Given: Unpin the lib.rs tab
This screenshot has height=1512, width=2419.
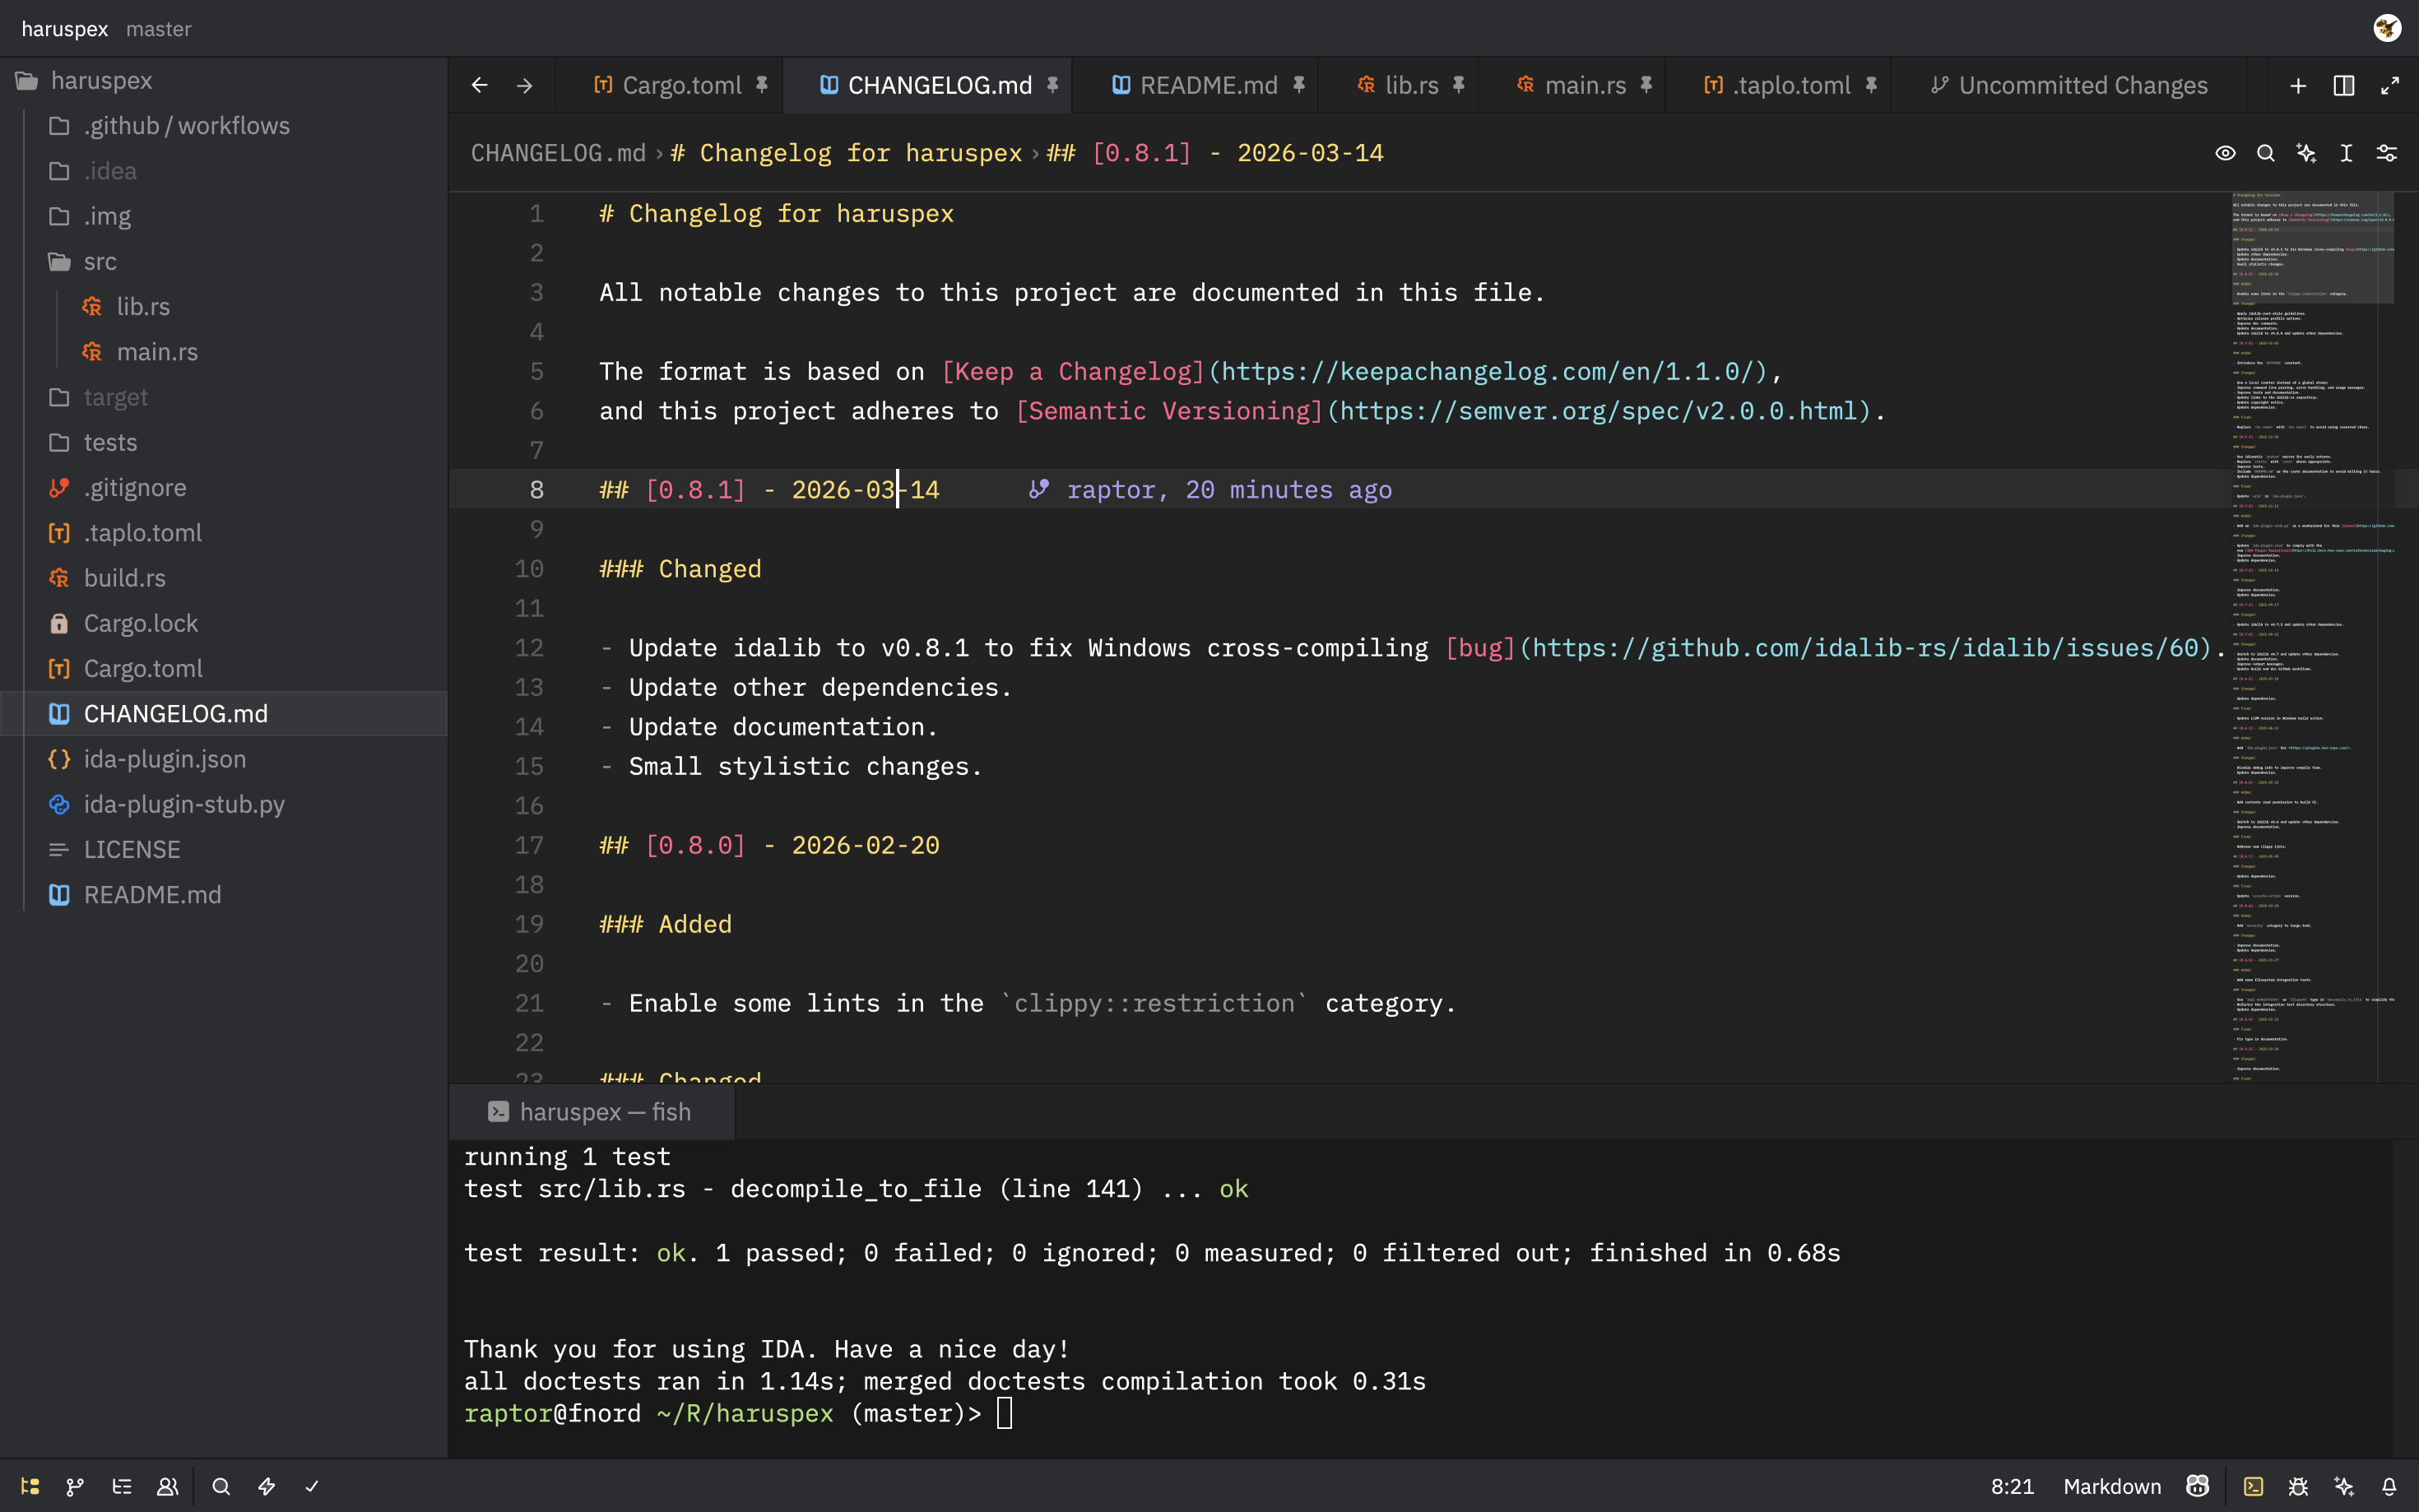Looking at the screenshot, I should click(1459, 86).
